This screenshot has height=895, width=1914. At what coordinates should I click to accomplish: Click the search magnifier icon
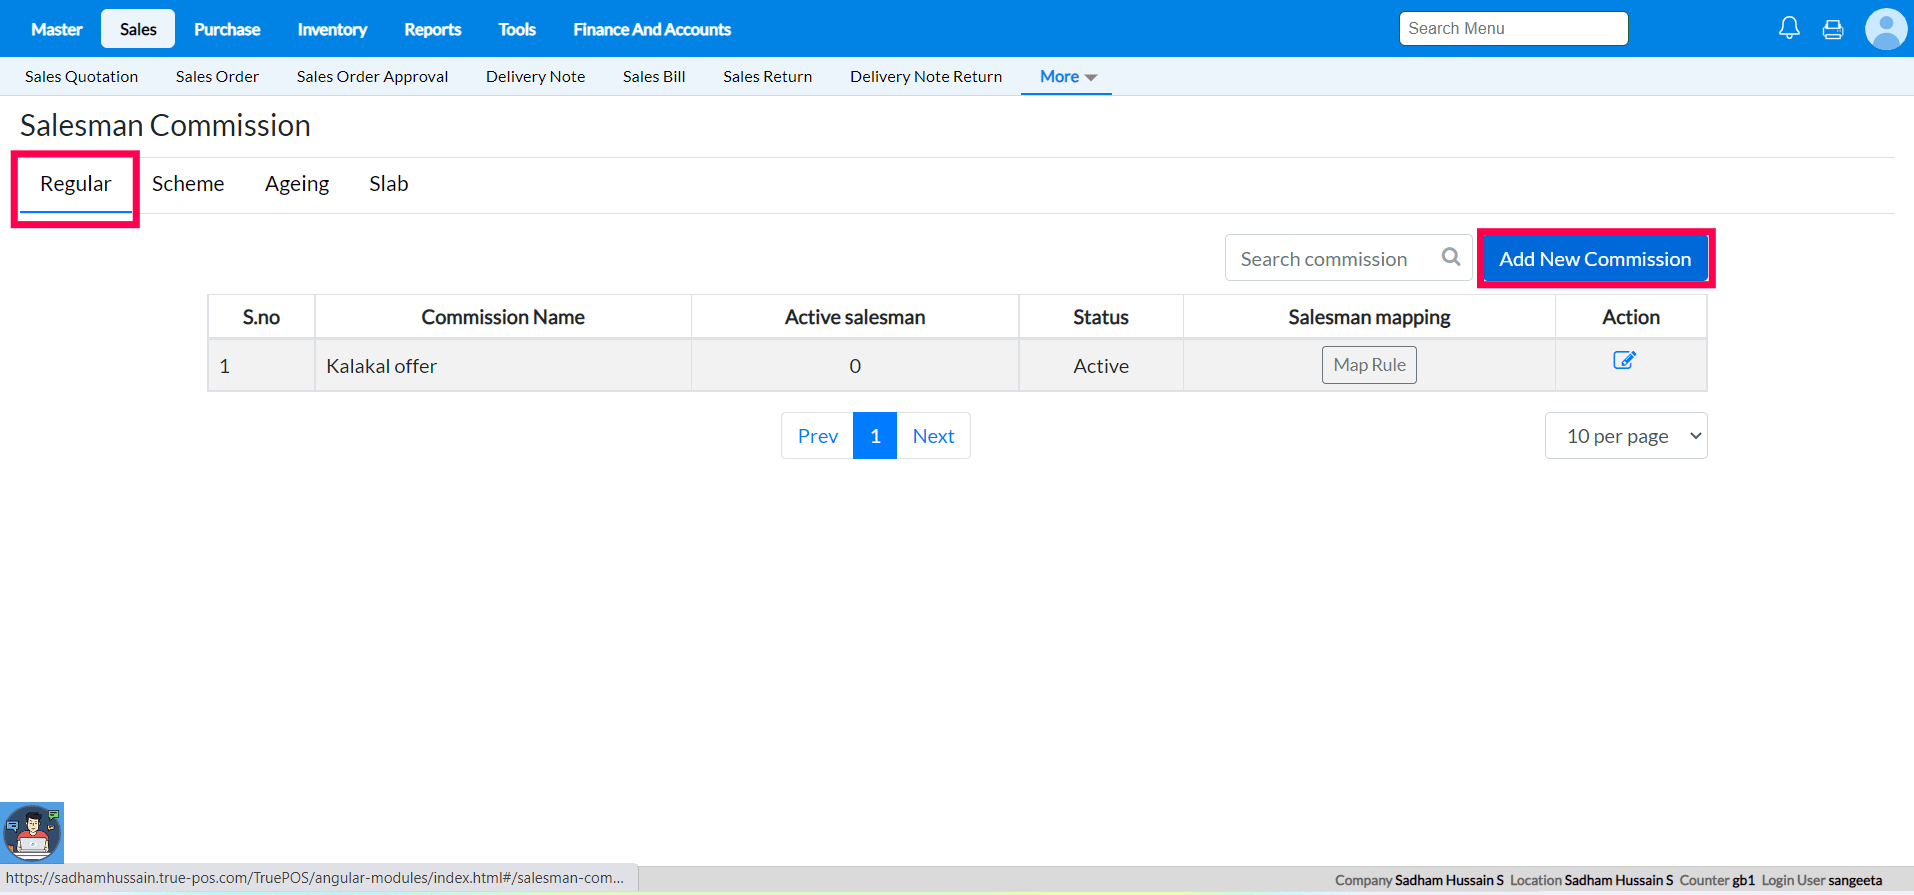pyautogui.click(x=1451, y=258)
